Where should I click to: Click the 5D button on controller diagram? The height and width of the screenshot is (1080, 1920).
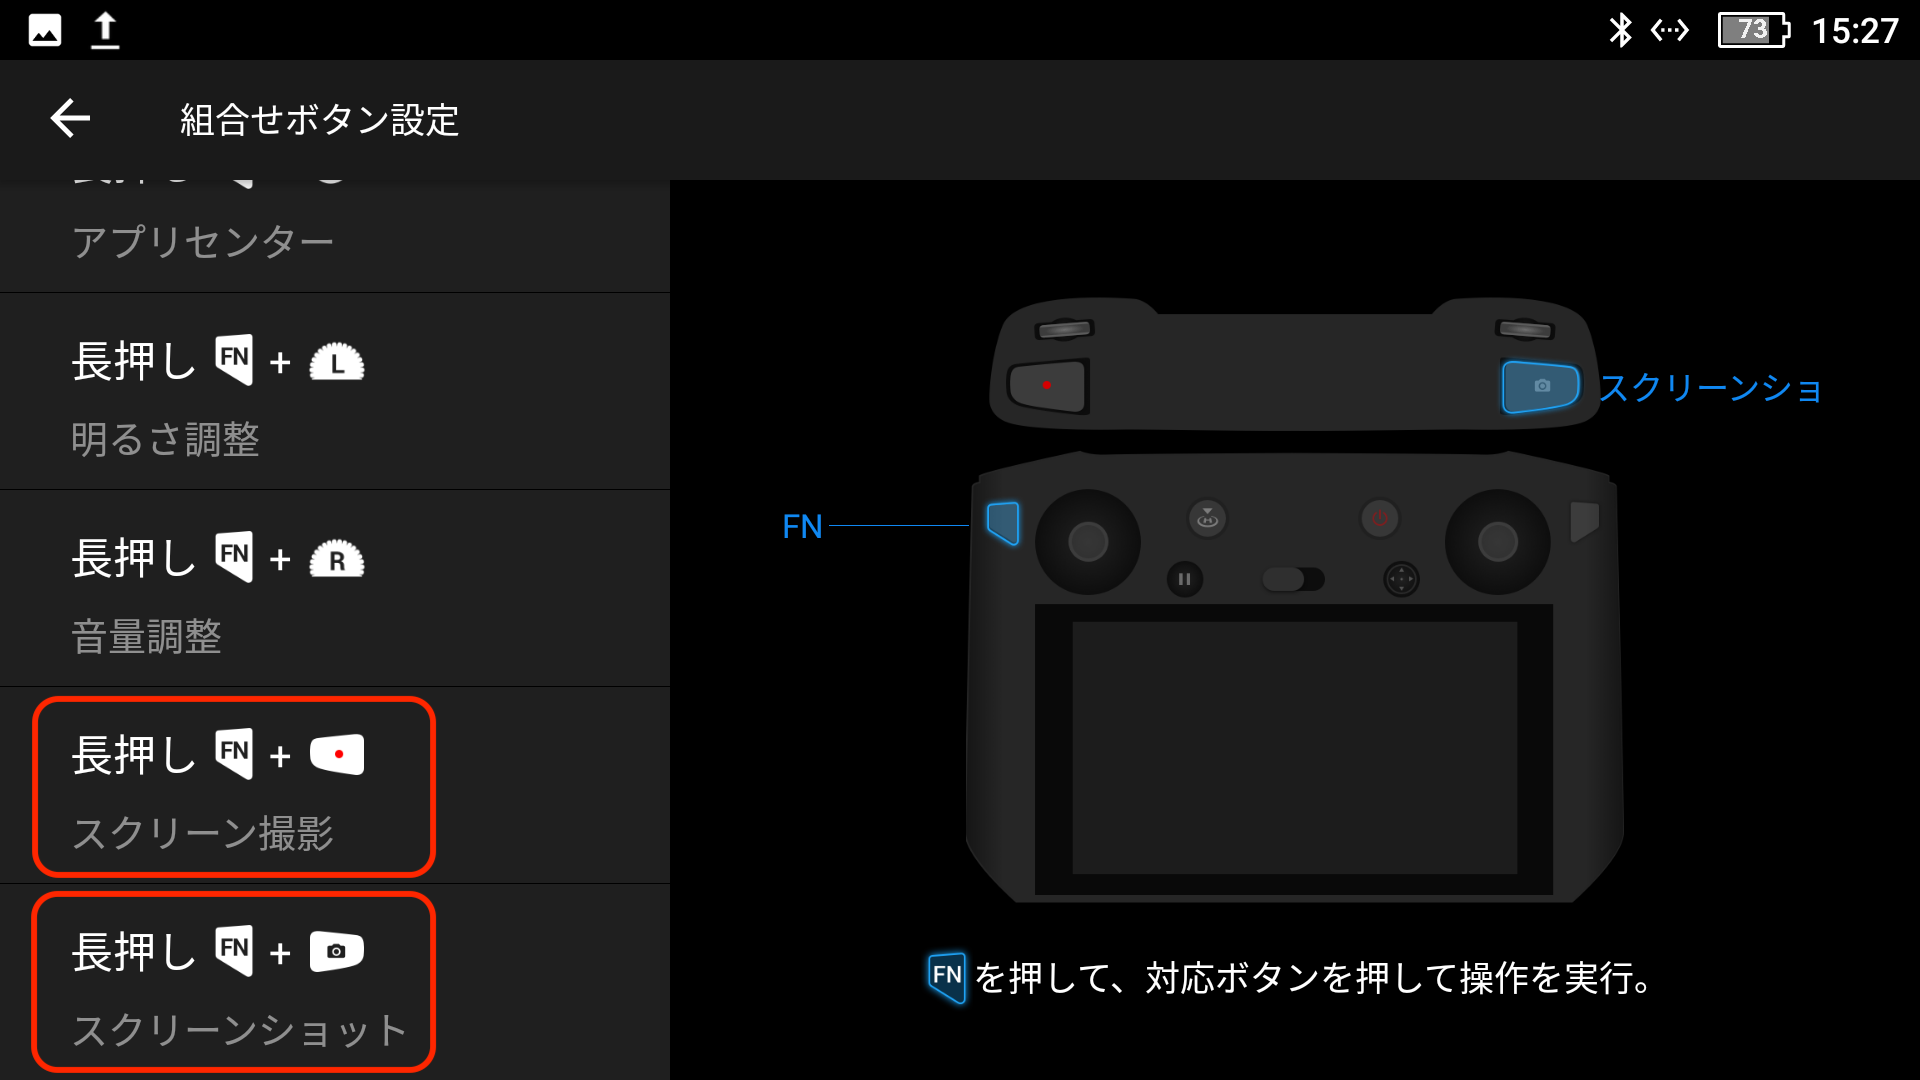1401,579
